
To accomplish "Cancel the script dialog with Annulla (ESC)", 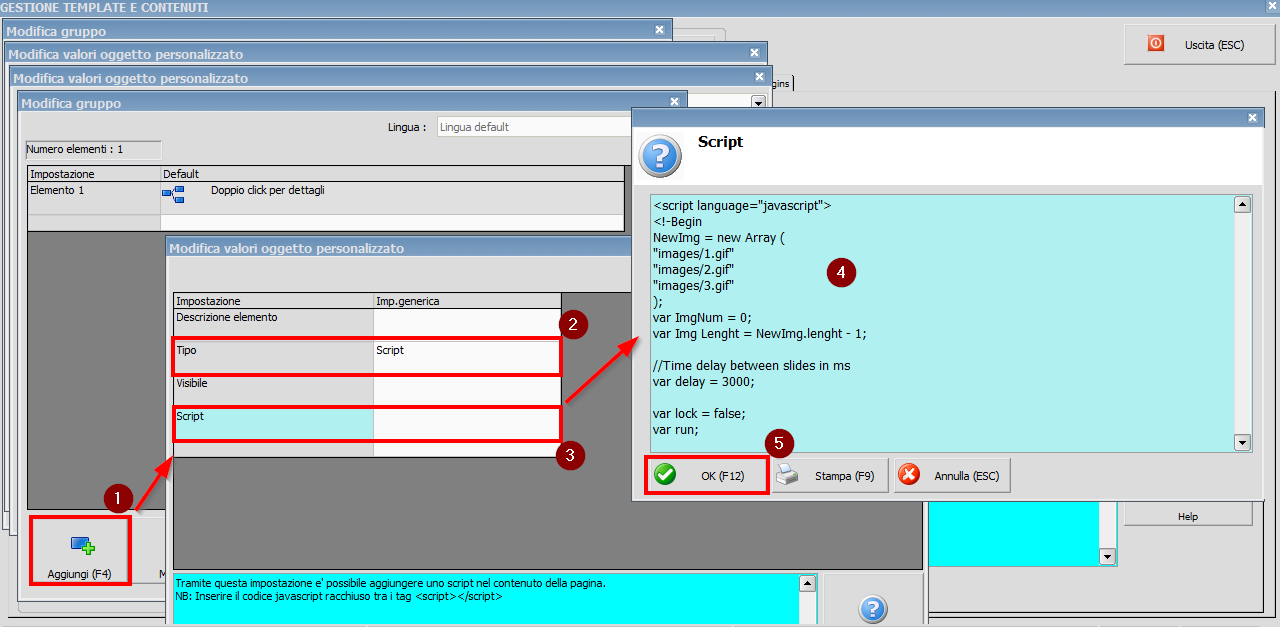I will coord(951,476).
